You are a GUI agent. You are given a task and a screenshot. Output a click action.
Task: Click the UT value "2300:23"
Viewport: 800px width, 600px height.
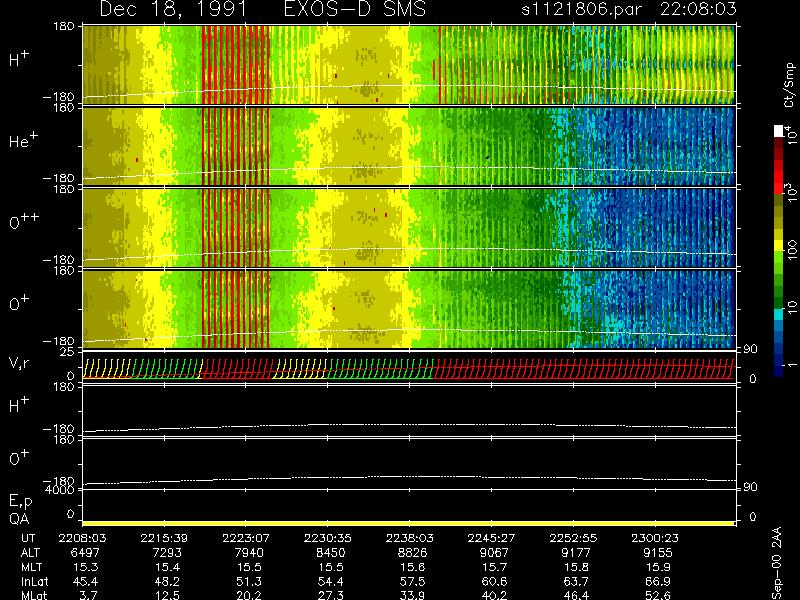point(655,538)
